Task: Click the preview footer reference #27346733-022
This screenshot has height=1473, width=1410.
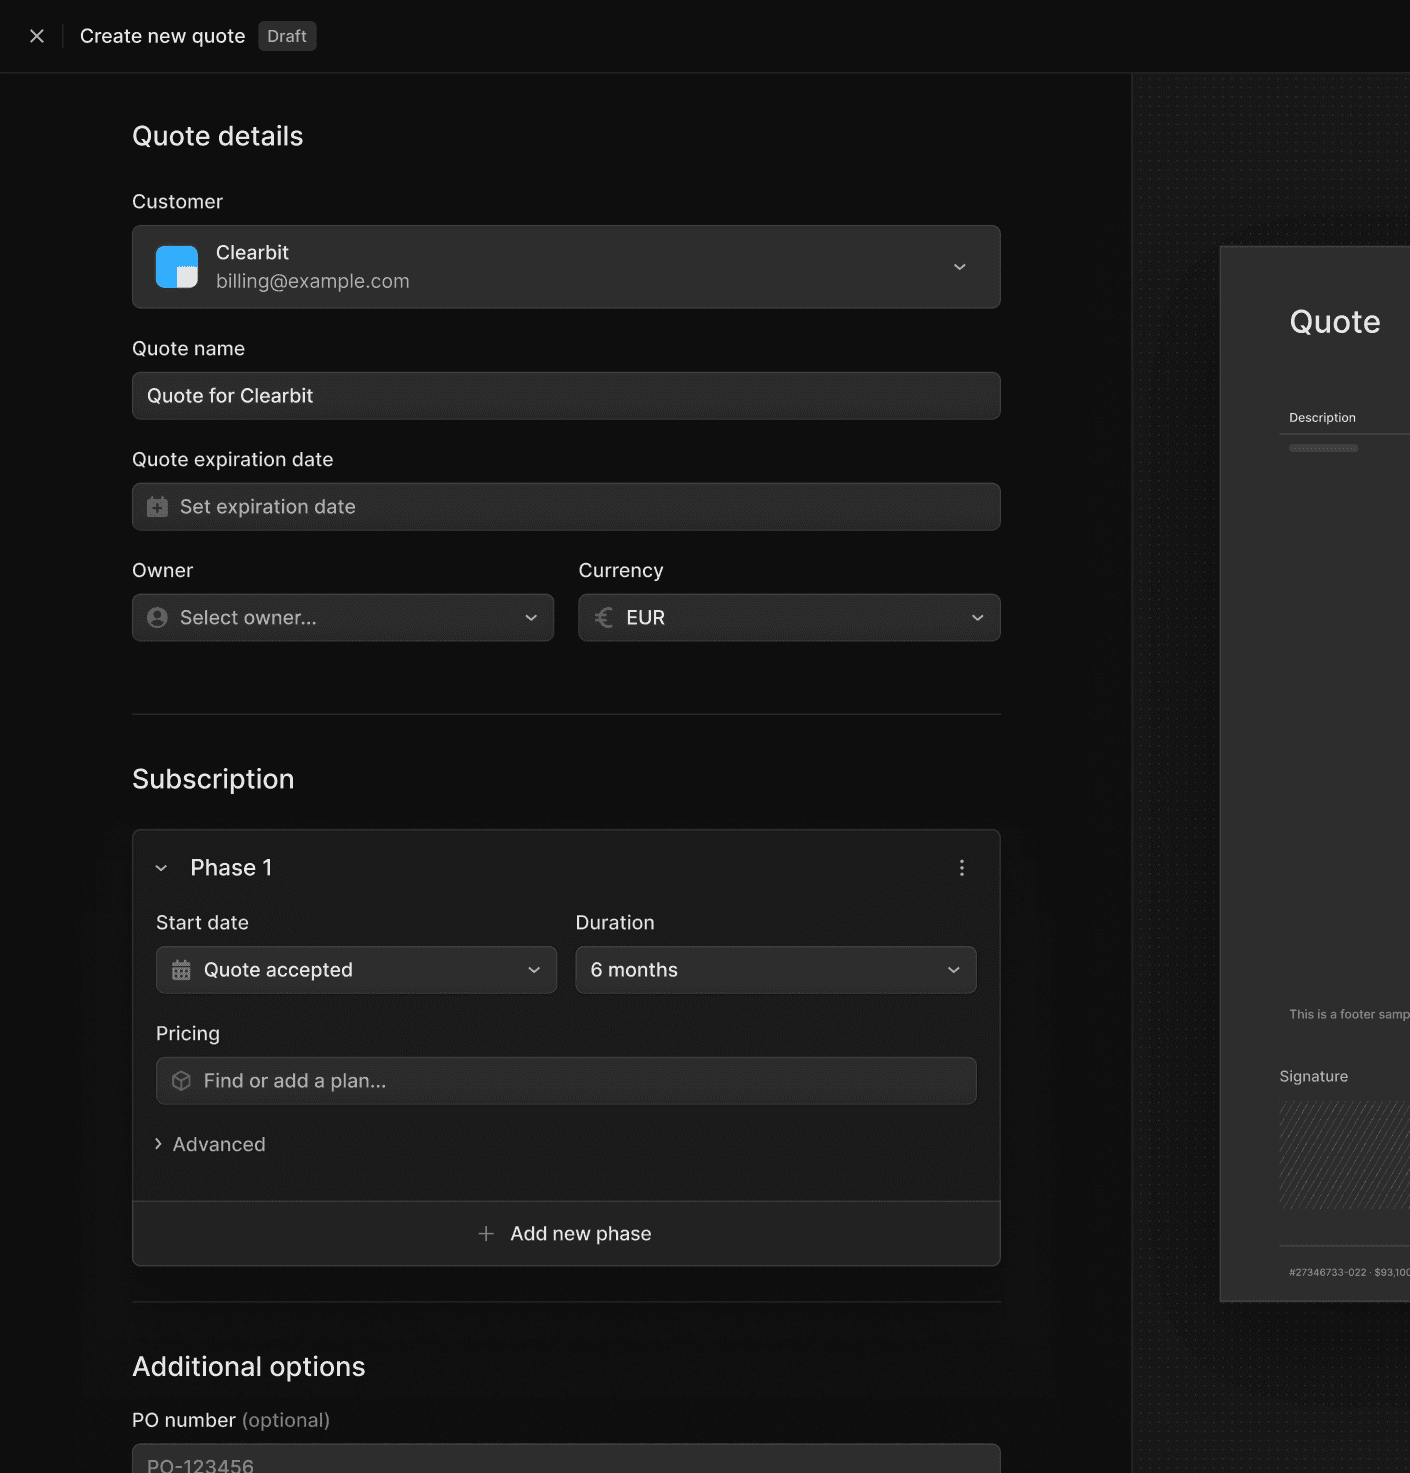Action: (x=1327, y=1273)
